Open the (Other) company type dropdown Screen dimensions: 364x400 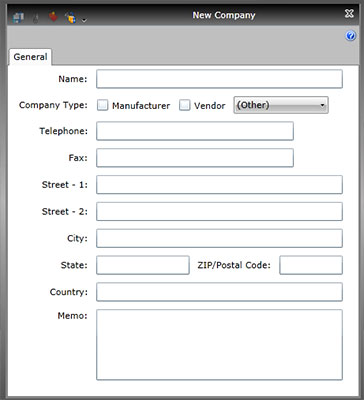coord(281,105)
